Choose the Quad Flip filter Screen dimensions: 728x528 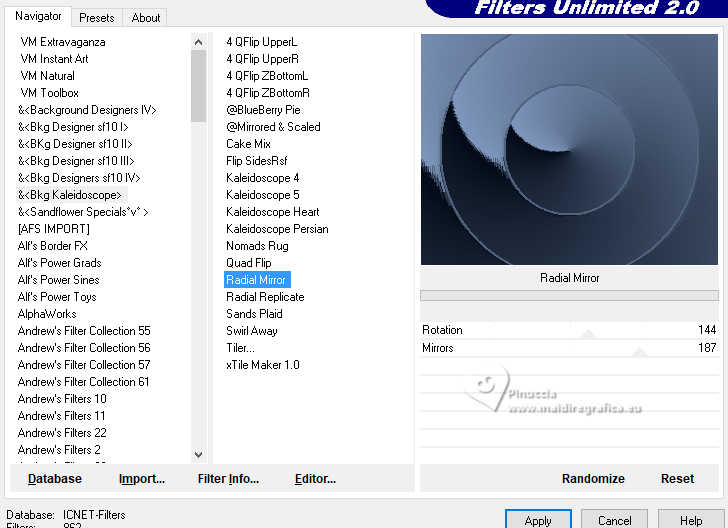249,263
